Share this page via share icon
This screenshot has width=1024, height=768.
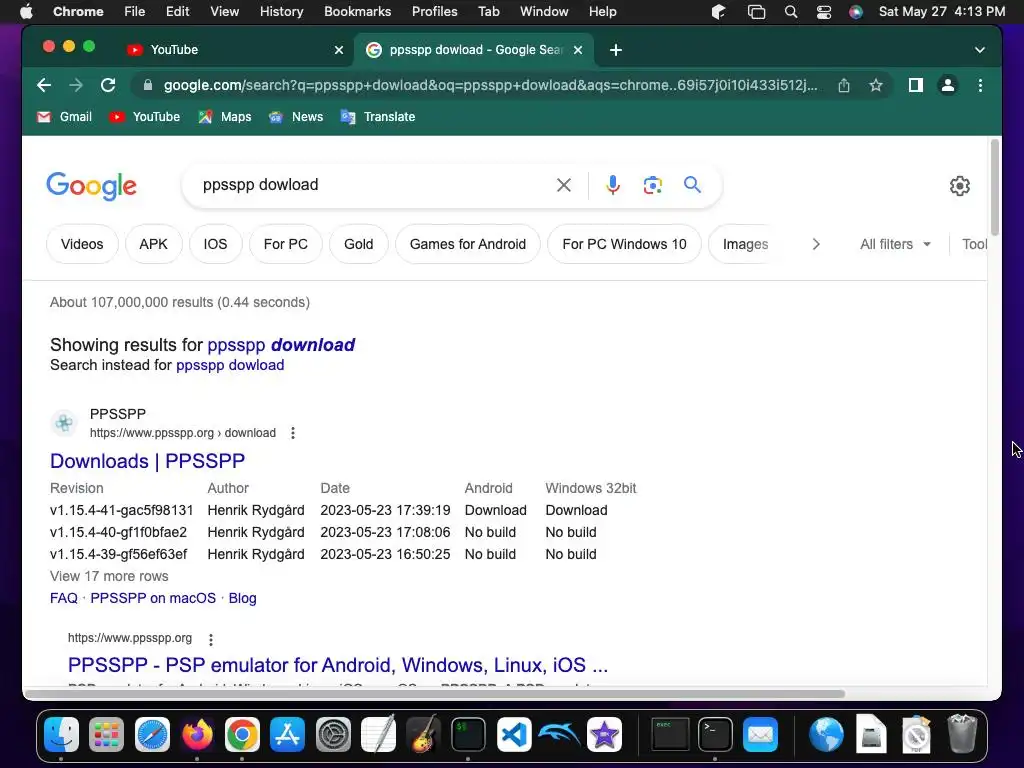click(844, 85)
